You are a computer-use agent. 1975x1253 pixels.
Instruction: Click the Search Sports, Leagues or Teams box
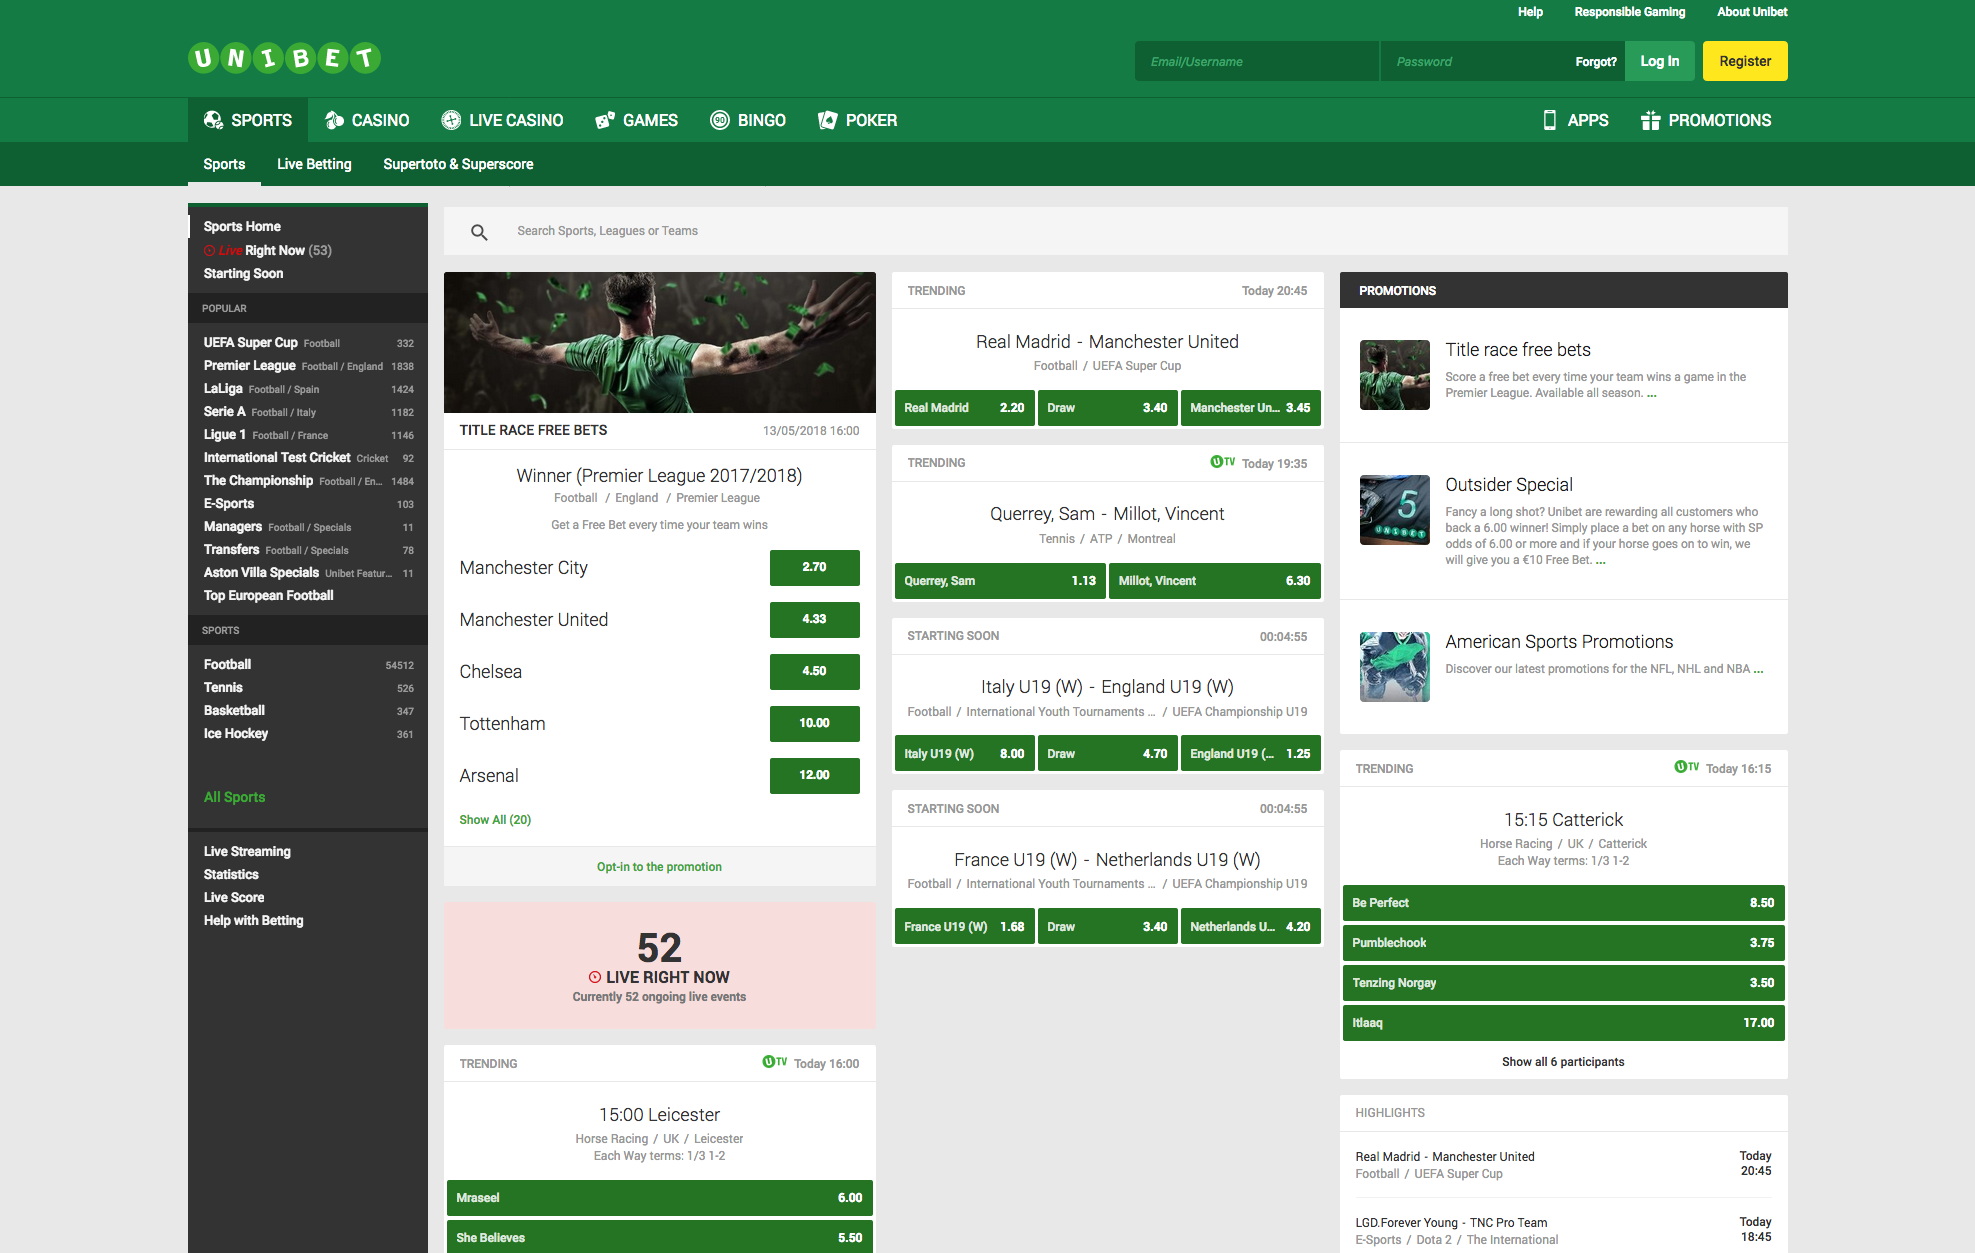1116,231
